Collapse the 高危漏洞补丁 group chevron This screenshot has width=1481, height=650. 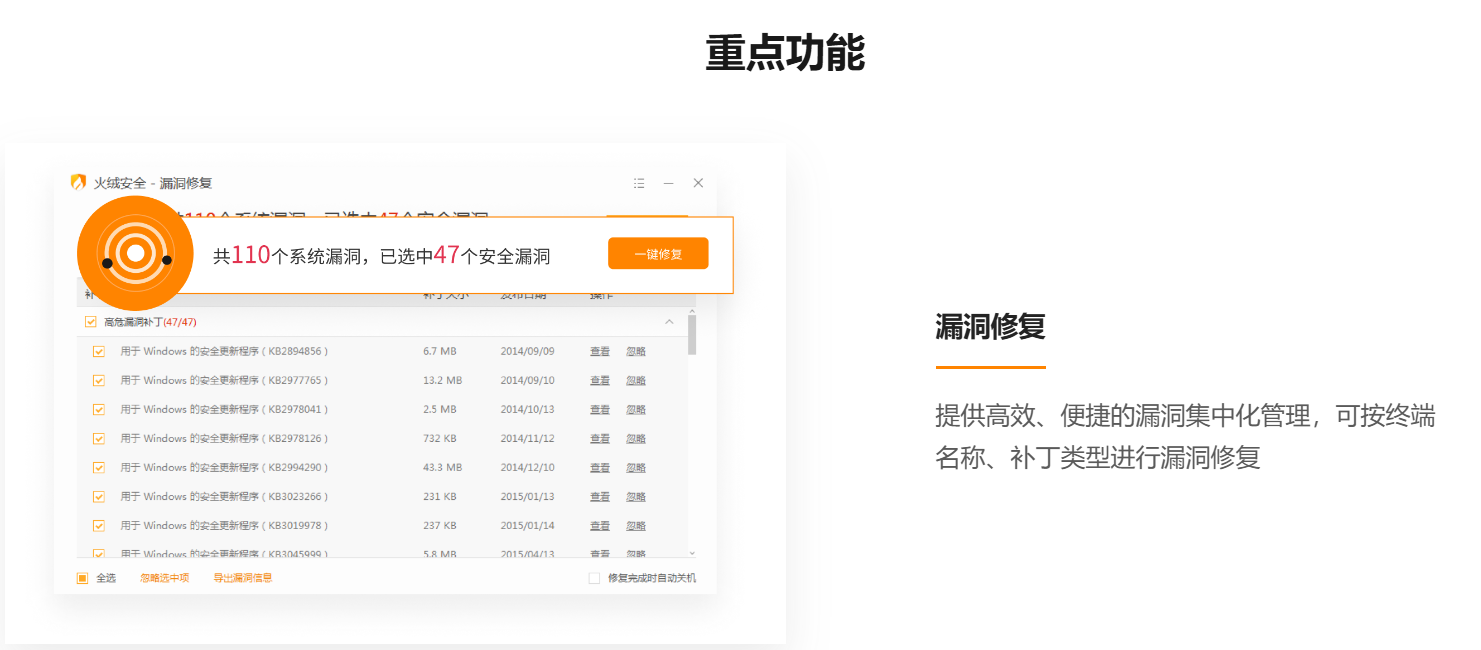click(669, 322)
